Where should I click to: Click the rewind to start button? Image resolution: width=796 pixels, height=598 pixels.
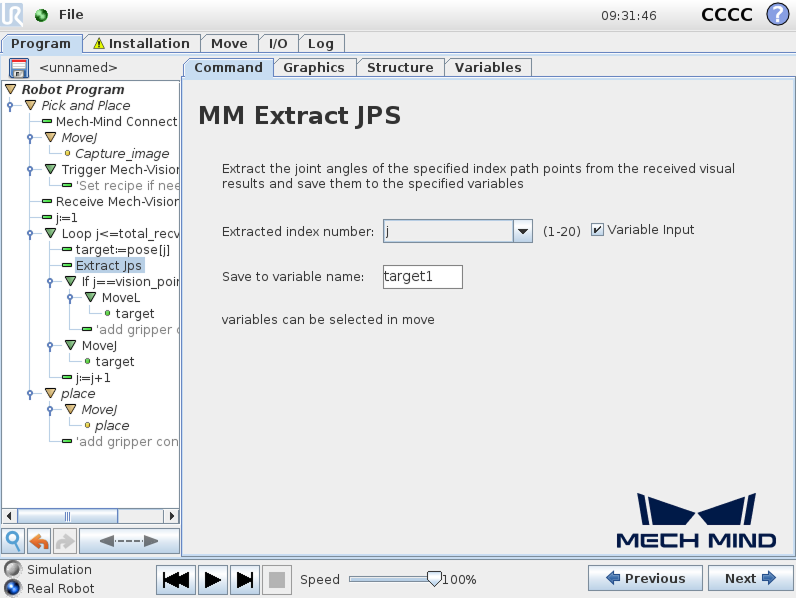(x=176, y=579)
